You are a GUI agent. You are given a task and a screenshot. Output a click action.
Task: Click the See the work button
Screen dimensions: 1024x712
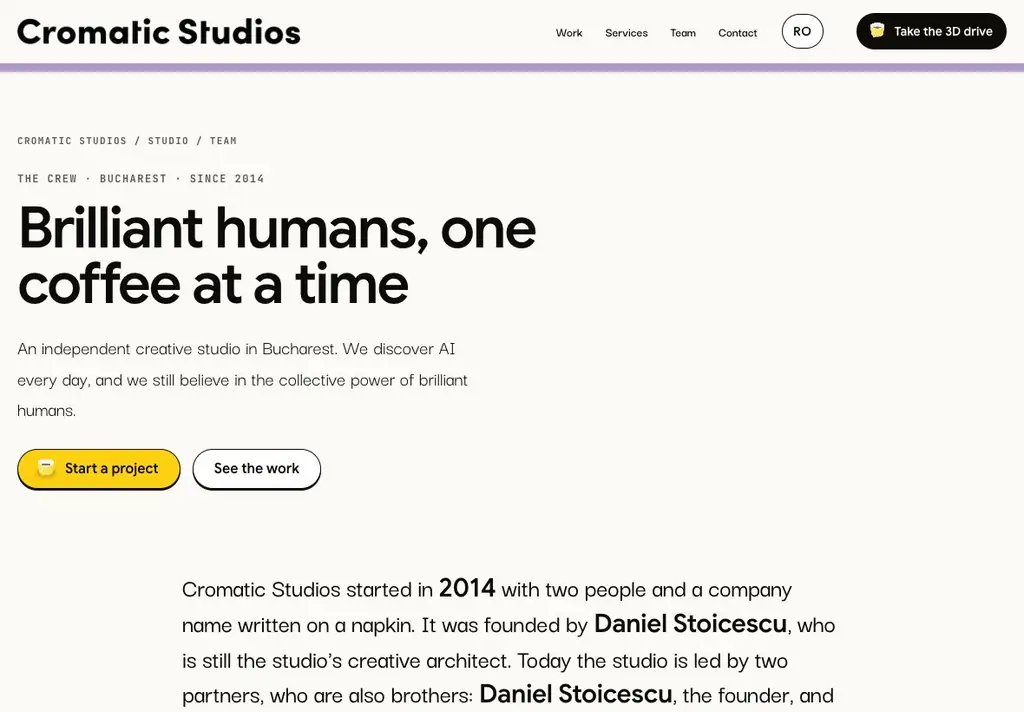pos(257,469)
